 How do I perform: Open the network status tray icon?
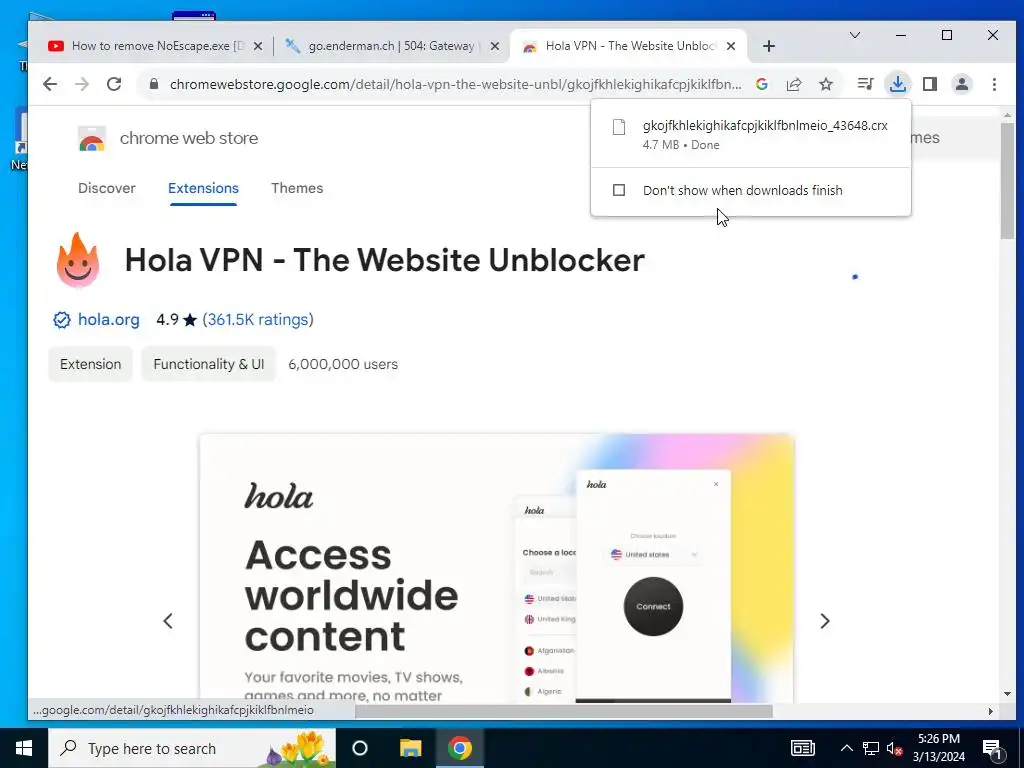point(871,748)
